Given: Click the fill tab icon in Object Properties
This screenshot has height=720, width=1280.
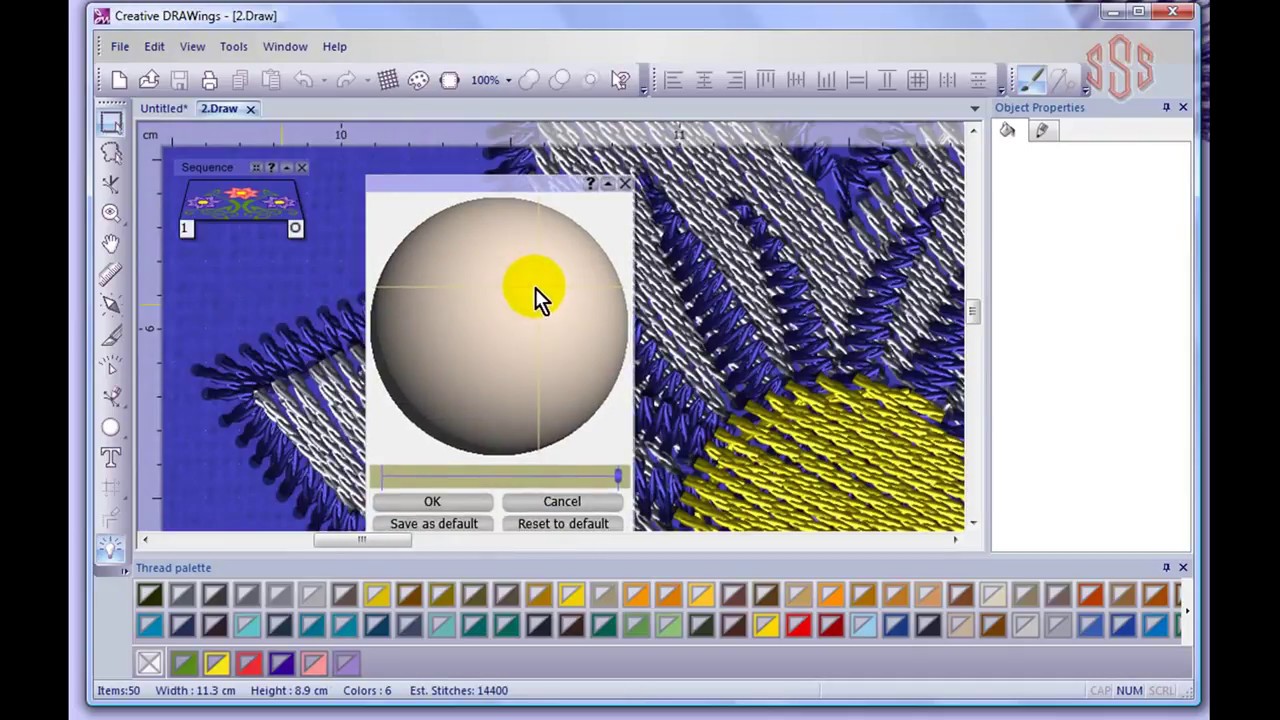Looking at the screenshot, I should (1008, 130).
